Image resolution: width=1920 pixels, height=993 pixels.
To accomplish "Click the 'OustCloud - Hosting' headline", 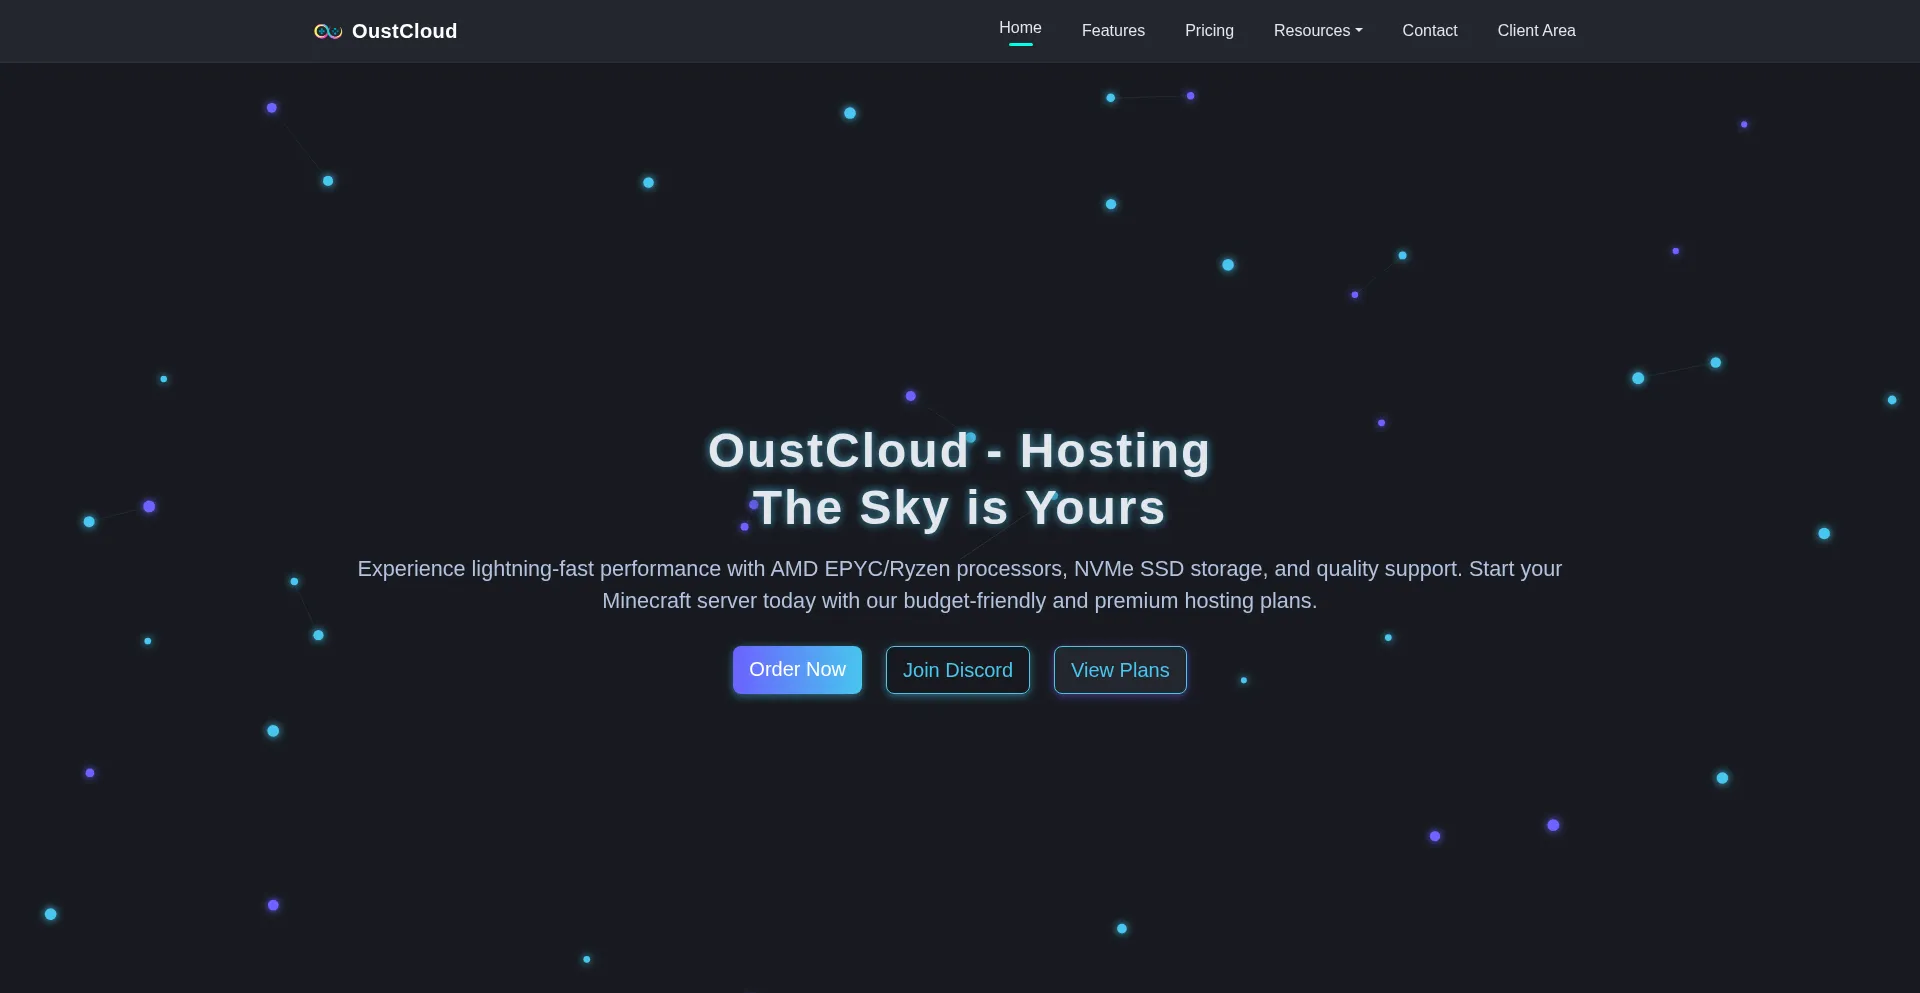I will 959,451.
